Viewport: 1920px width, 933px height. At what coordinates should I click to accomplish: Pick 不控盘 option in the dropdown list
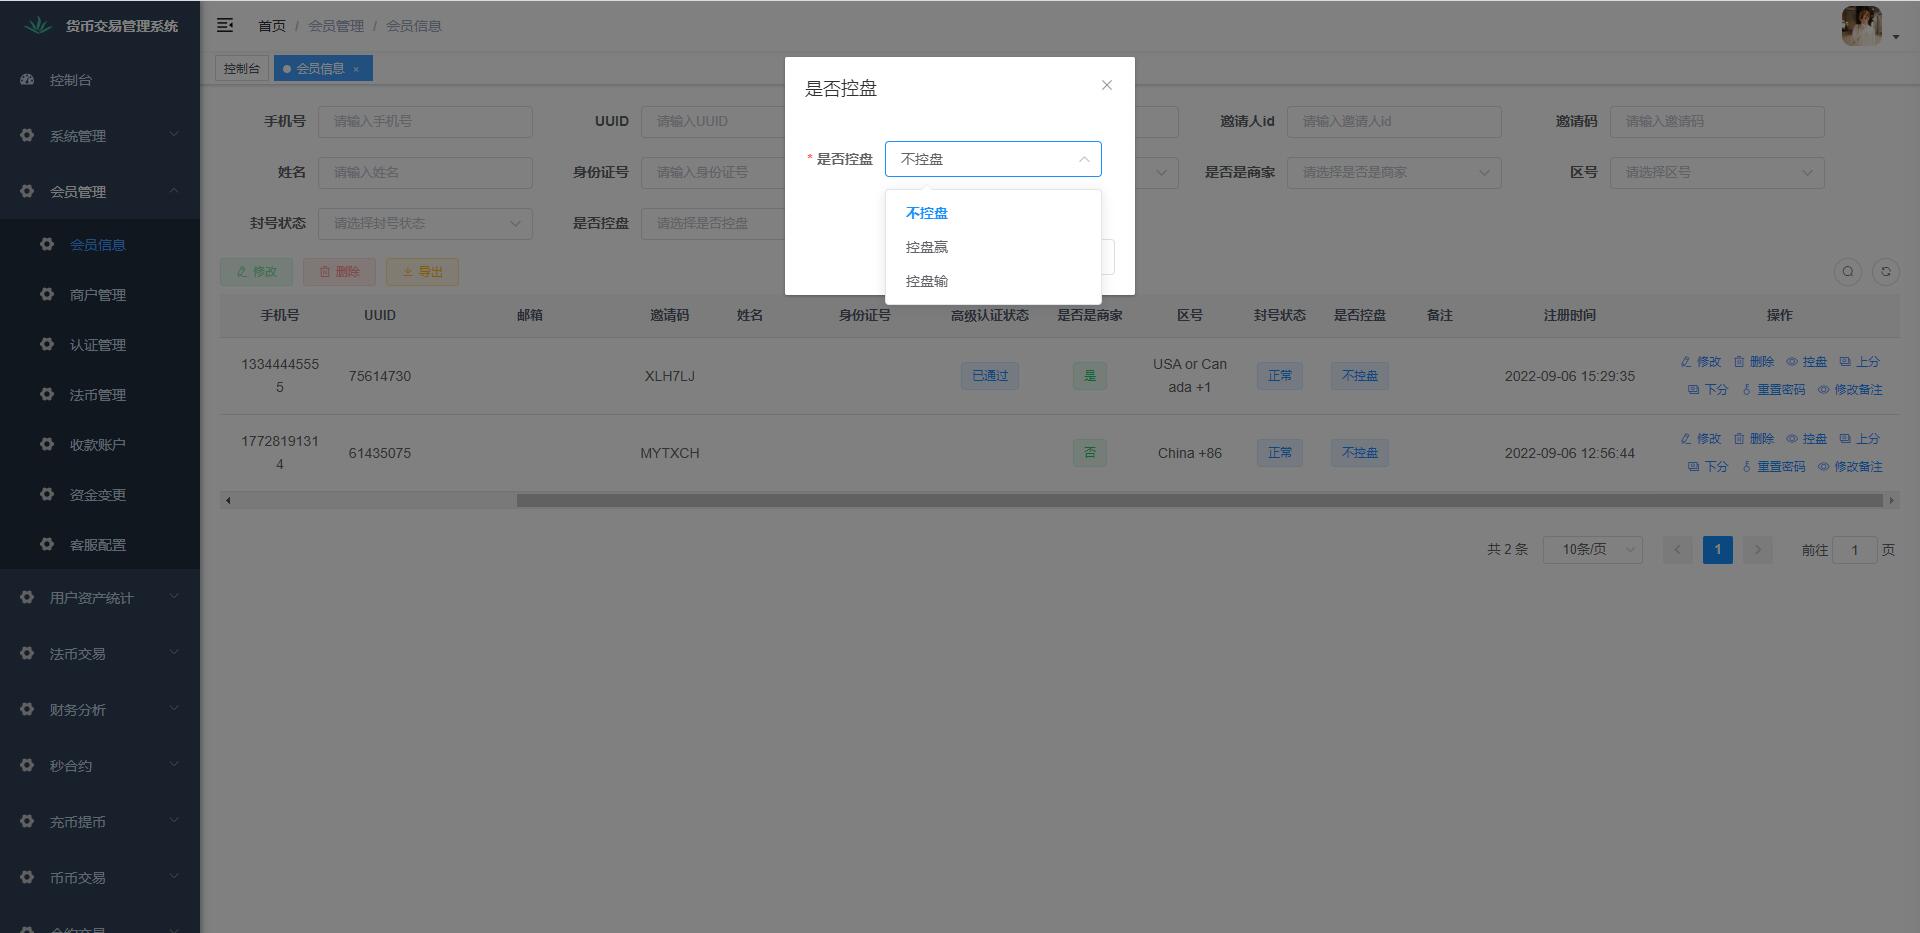pyautogui.click(x=927, y=213)
